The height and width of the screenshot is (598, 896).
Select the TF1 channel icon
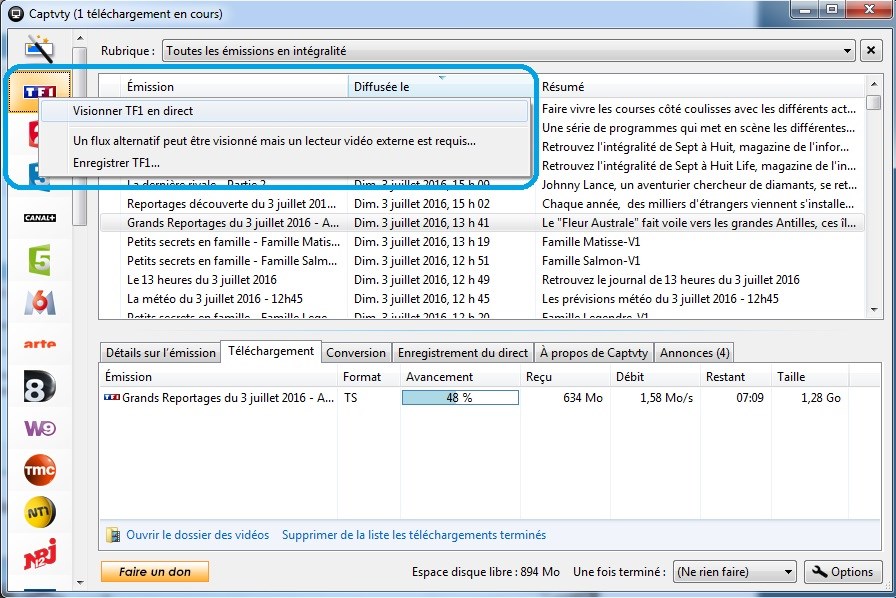(39, 91)
